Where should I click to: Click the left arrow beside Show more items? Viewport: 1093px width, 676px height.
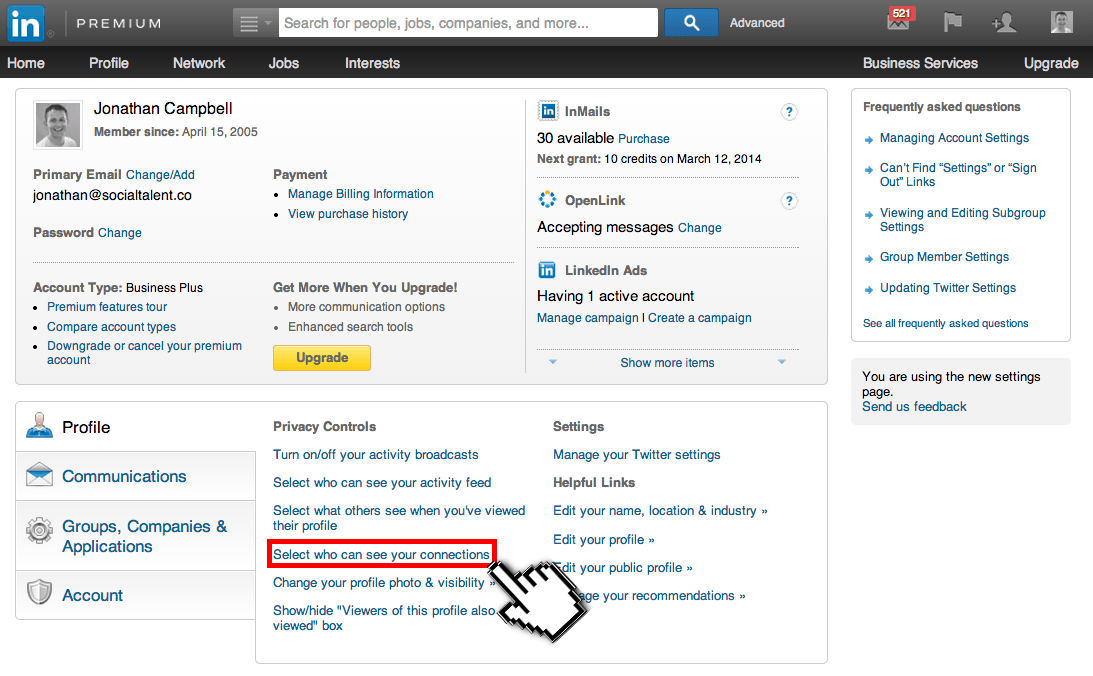click(553, 362)
